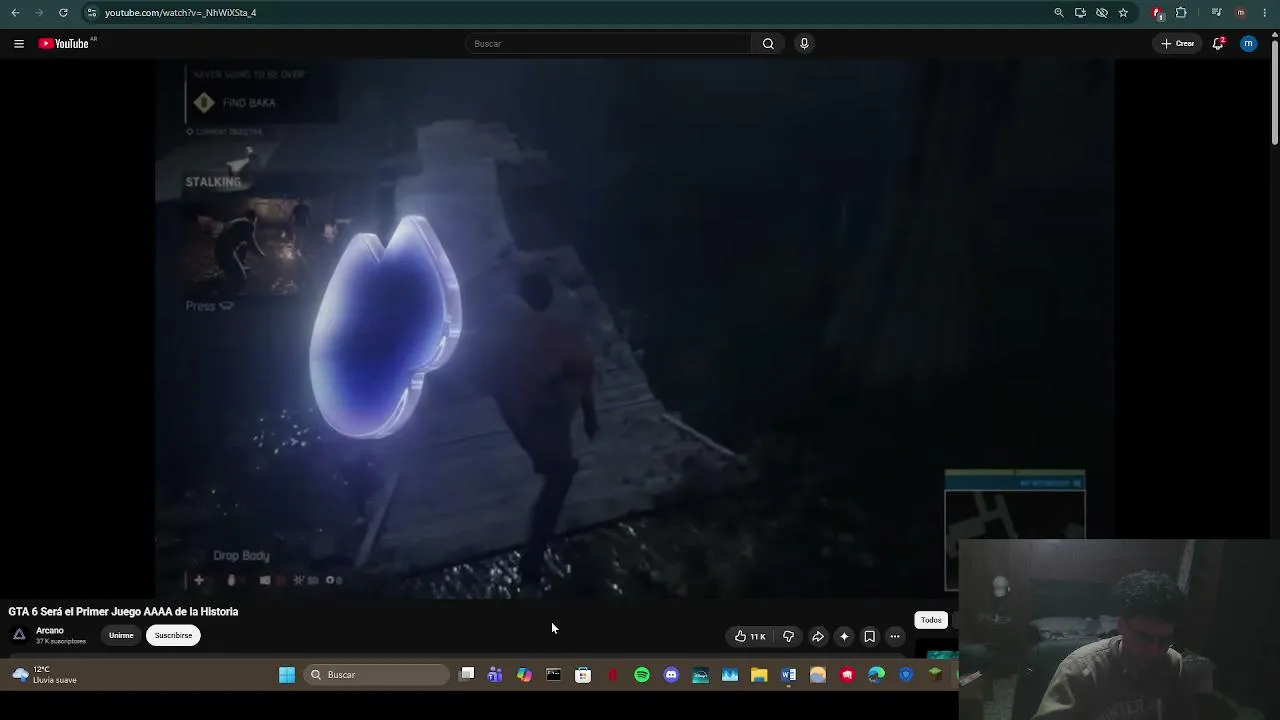Open the YouTube guide hamburger menu

(x=18, y=44)
